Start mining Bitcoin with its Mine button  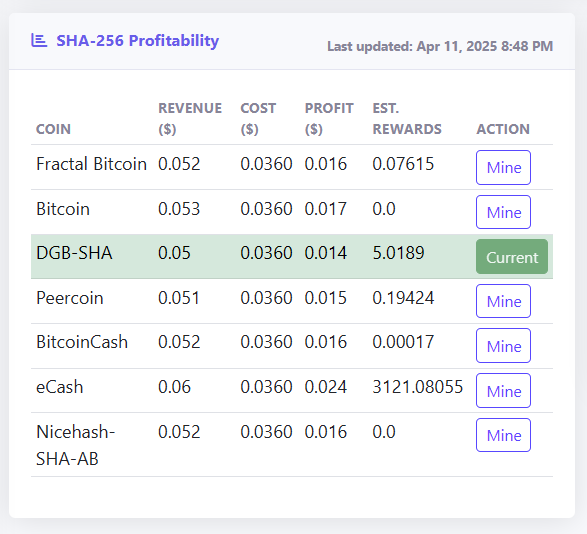[503, 212]
